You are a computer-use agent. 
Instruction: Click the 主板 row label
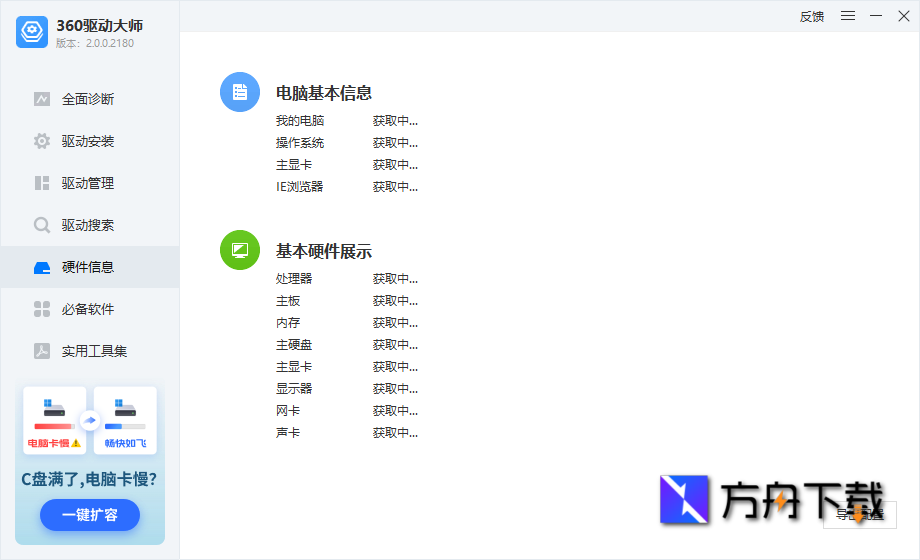point(288,301)
